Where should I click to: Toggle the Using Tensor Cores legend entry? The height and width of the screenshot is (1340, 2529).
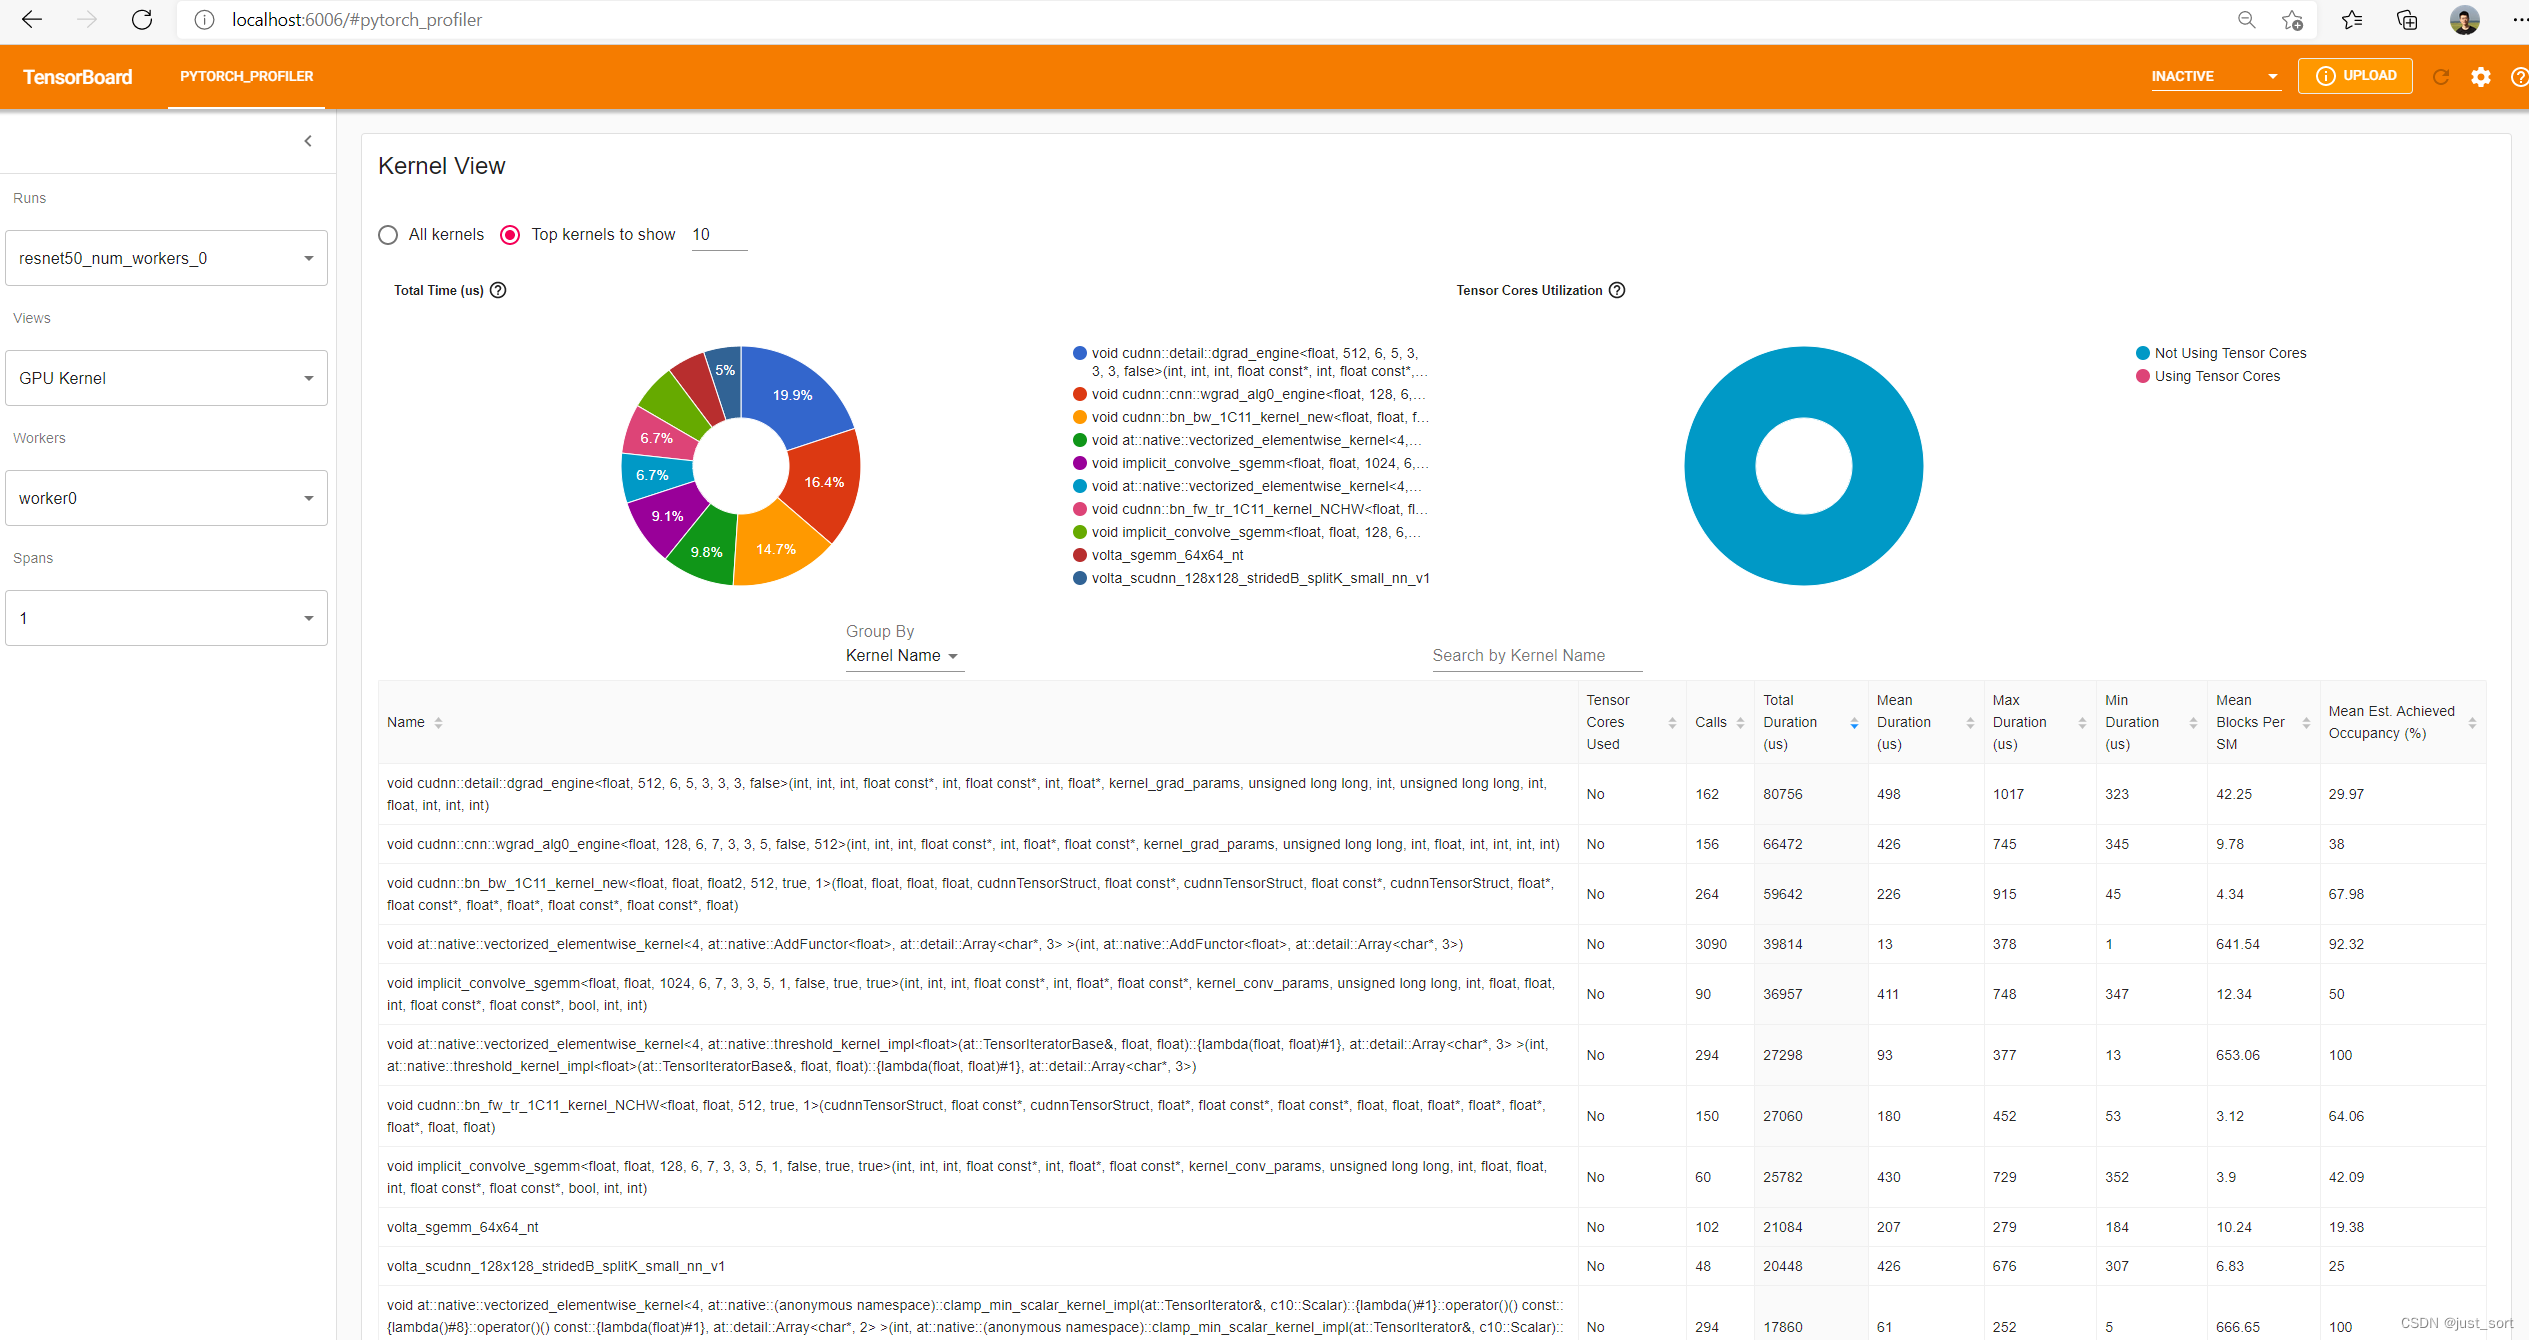coord(2216,376)
